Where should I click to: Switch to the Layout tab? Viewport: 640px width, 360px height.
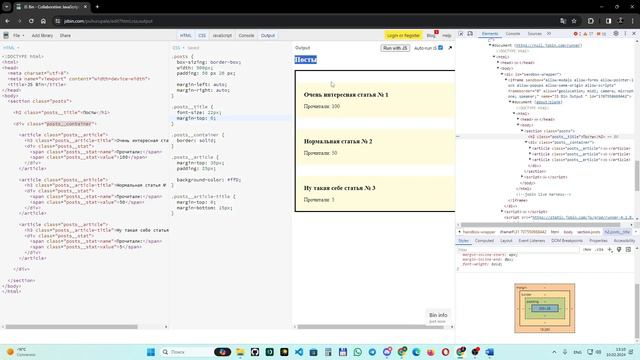(506, 241)
